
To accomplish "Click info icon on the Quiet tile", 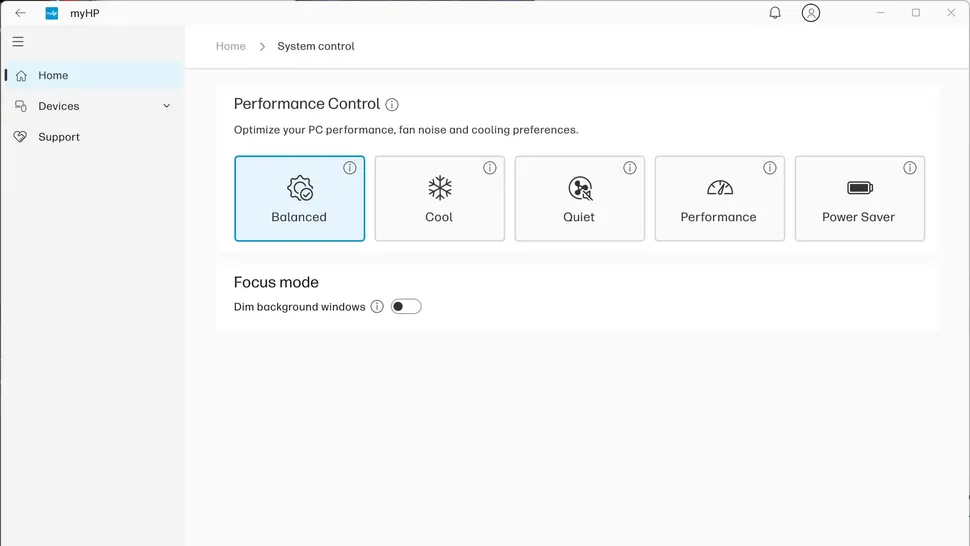I will point(630,168).
